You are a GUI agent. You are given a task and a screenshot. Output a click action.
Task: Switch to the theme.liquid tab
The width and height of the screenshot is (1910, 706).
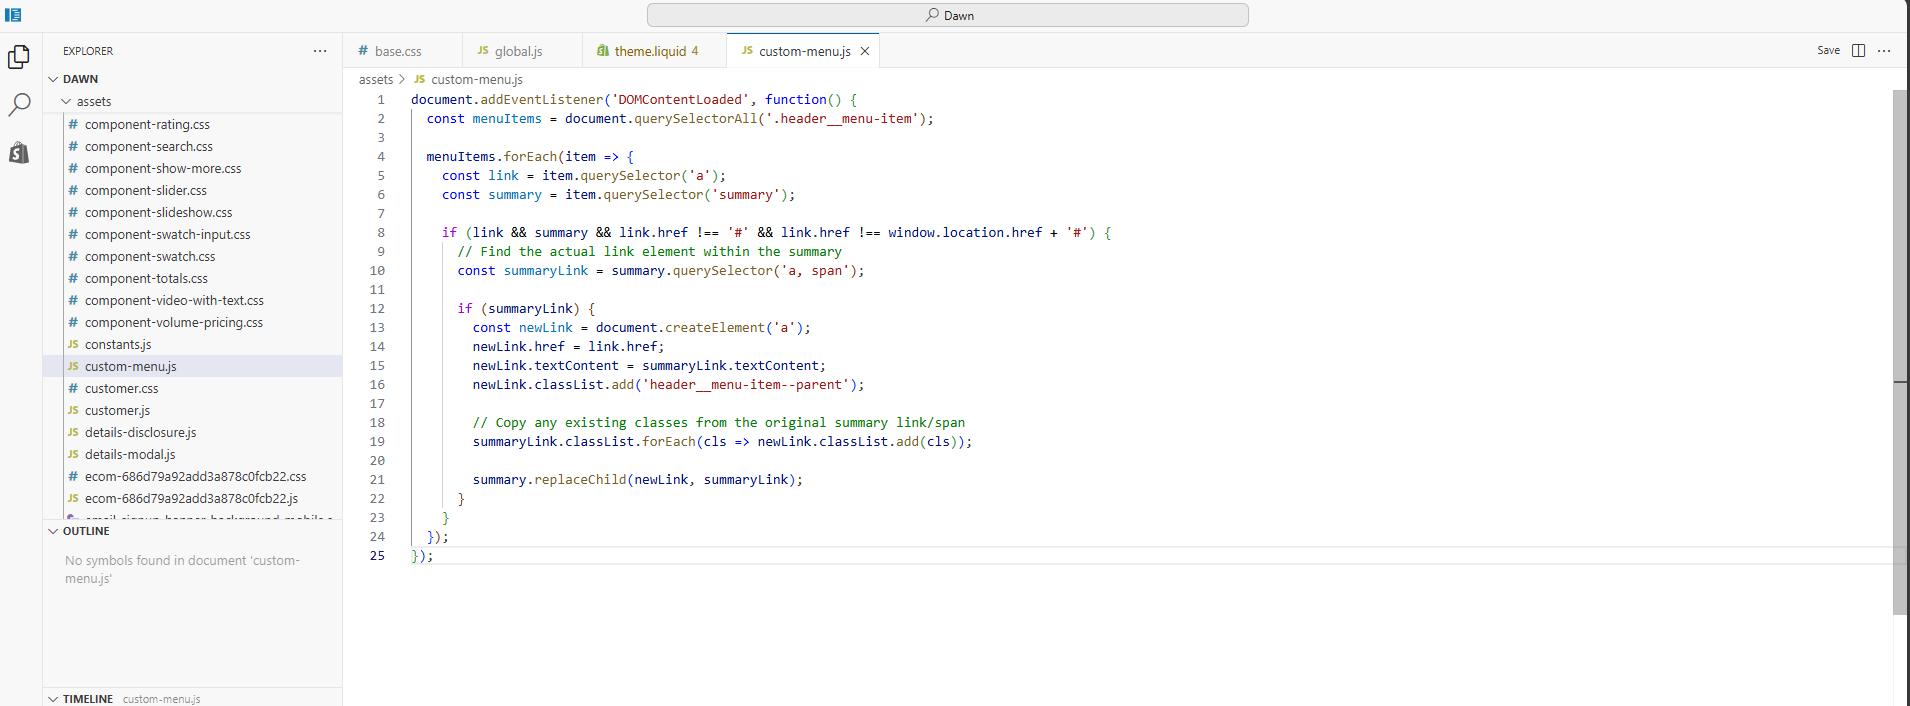650,51
